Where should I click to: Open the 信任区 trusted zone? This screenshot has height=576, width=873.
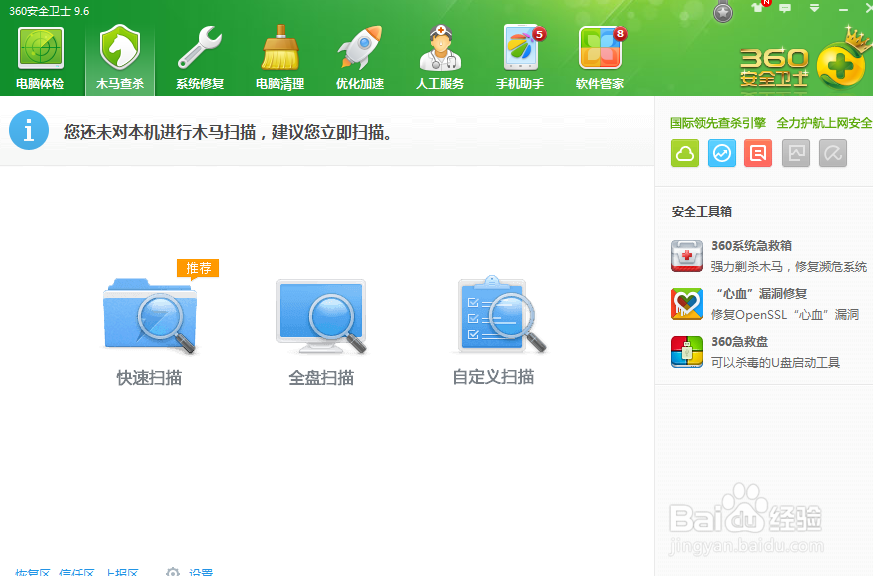tap(77, 572)
